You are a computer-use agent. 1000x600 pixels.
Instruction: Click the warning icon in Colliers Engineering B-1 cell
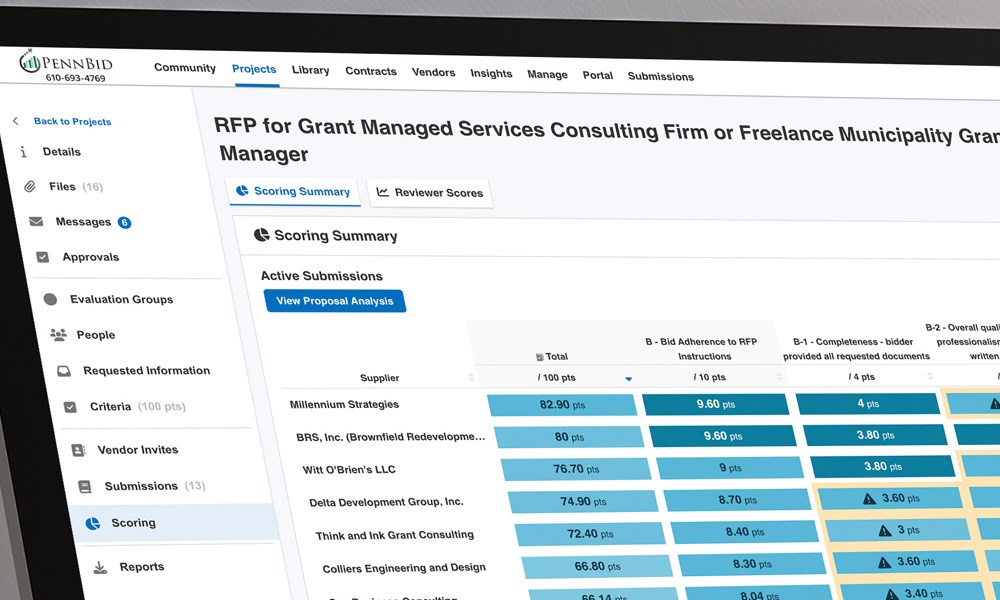[x=885, y=562]
